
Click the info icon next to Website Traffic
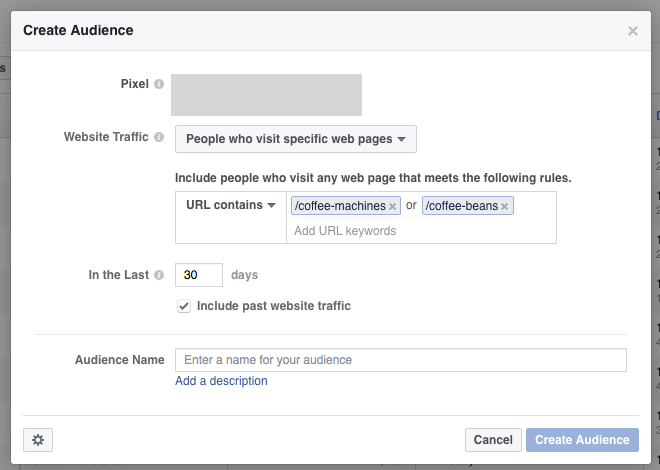(159, 137)
